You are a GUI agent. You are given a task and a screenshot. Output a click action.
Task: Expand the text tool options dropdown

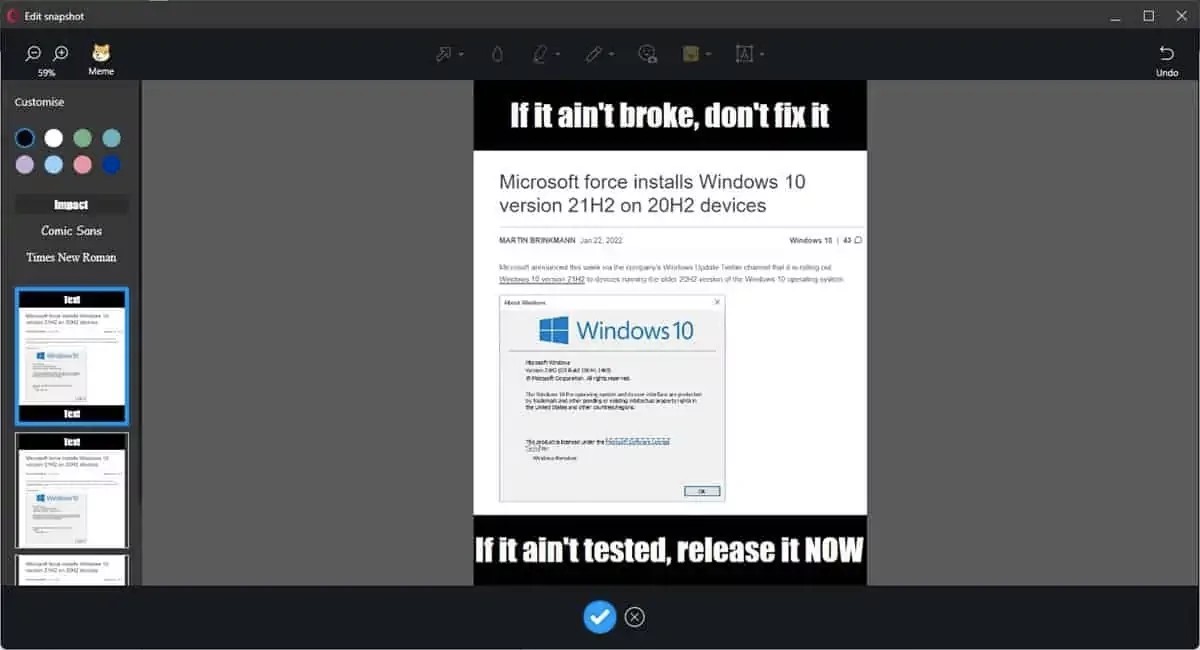(x=762, y=54)
